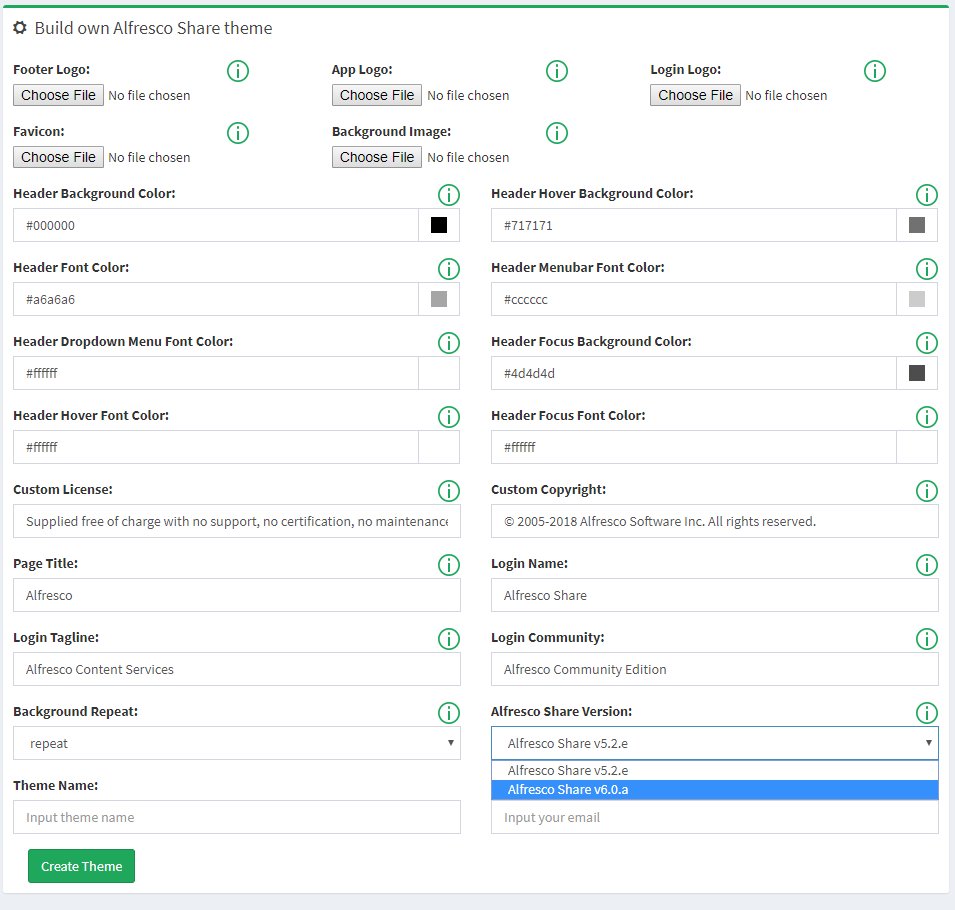The height and width of the screenshot is (910, 955).
Task: Open info for Header Background Color
Action: pyautogui.click(x=448, y=195)
